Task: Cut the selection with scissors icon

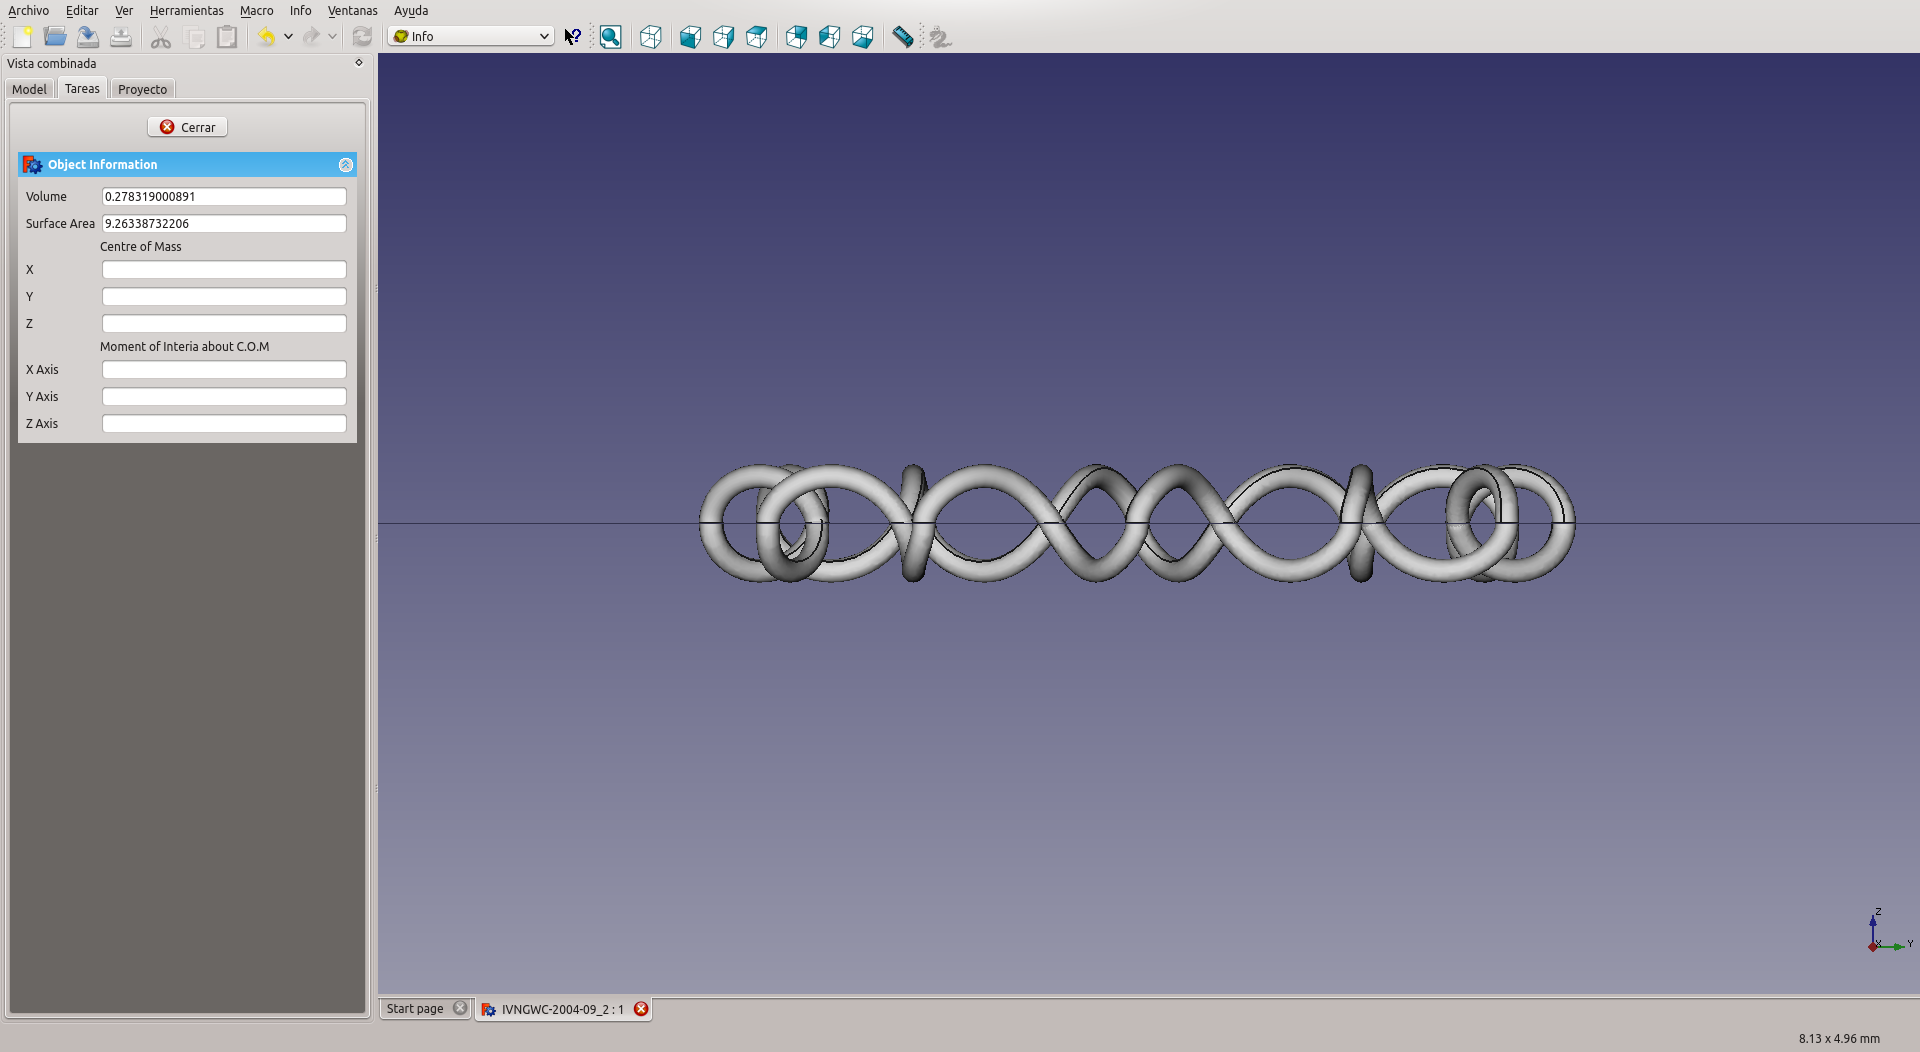Action: [x=161, y=37]
